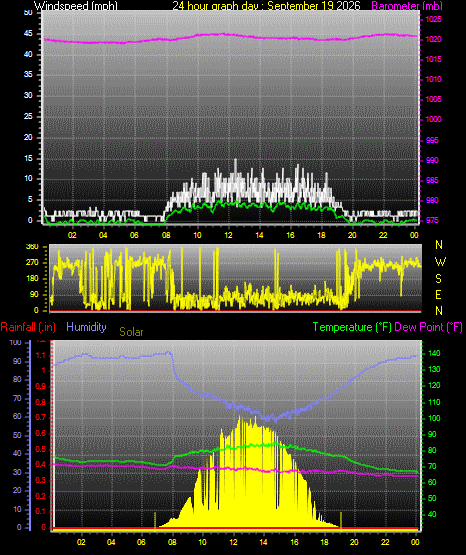466x555 pixels.
Task: Click the Humidity legend label
Action: pyautogui.click(x=86, y=327)
